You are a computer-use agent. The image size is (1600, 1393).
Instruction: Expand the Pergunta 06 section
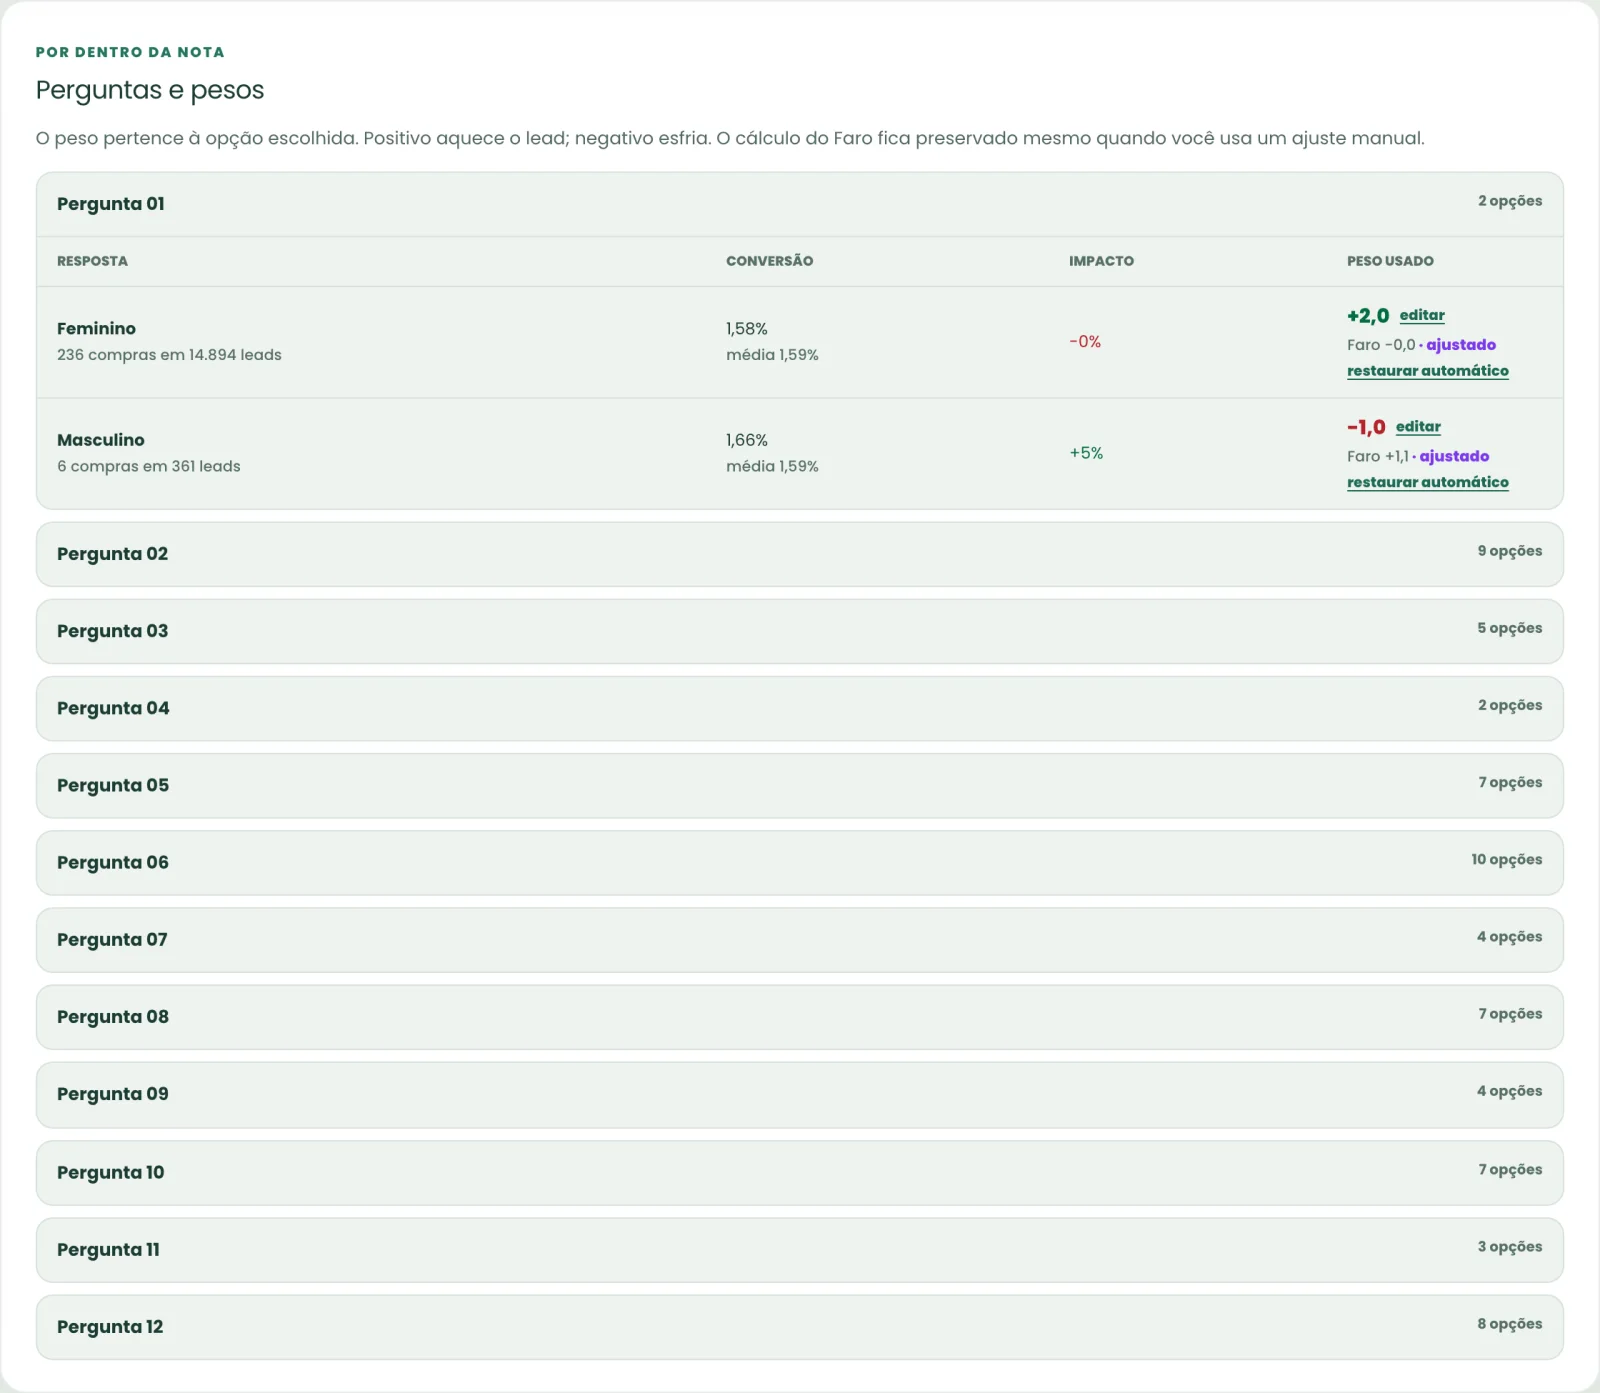799,862
